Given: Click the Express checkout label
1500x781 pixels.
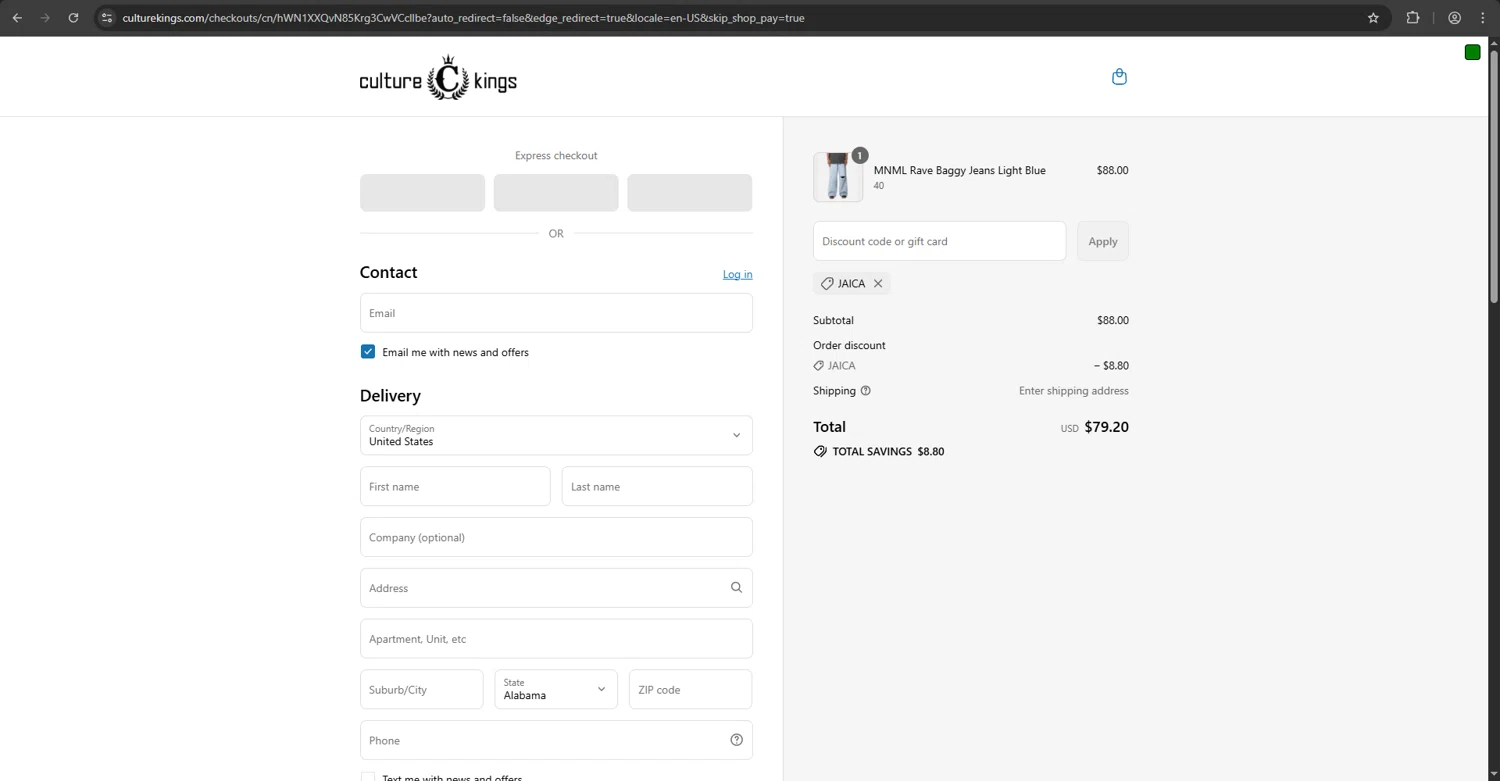Looking at the screenshot, I should point(556,156).
